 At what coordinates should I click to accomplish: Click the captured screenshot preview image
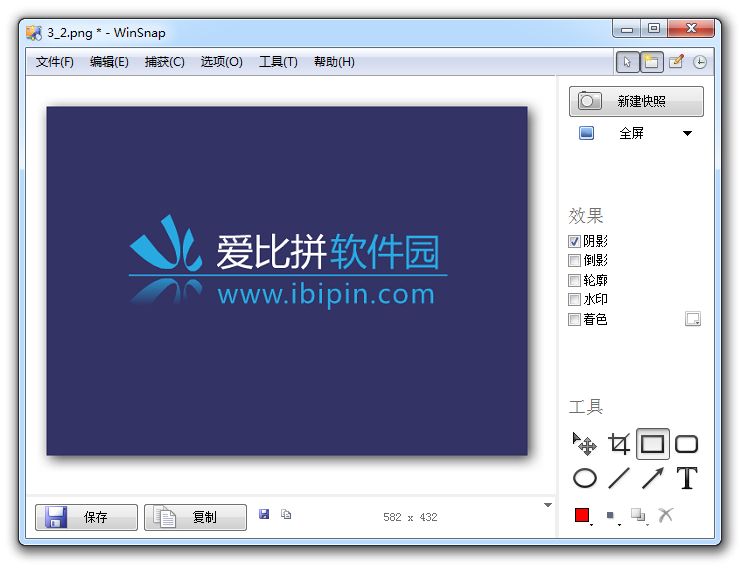point(287,281)
